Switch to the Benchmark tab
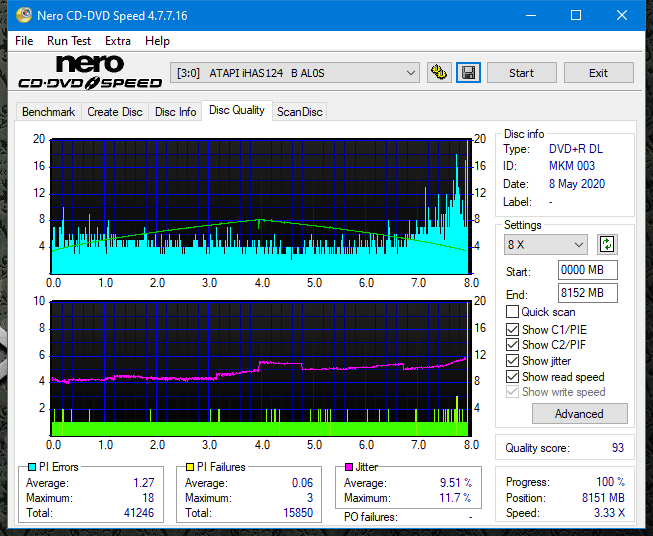Screen dimensions: 653x536 point(48,112)
